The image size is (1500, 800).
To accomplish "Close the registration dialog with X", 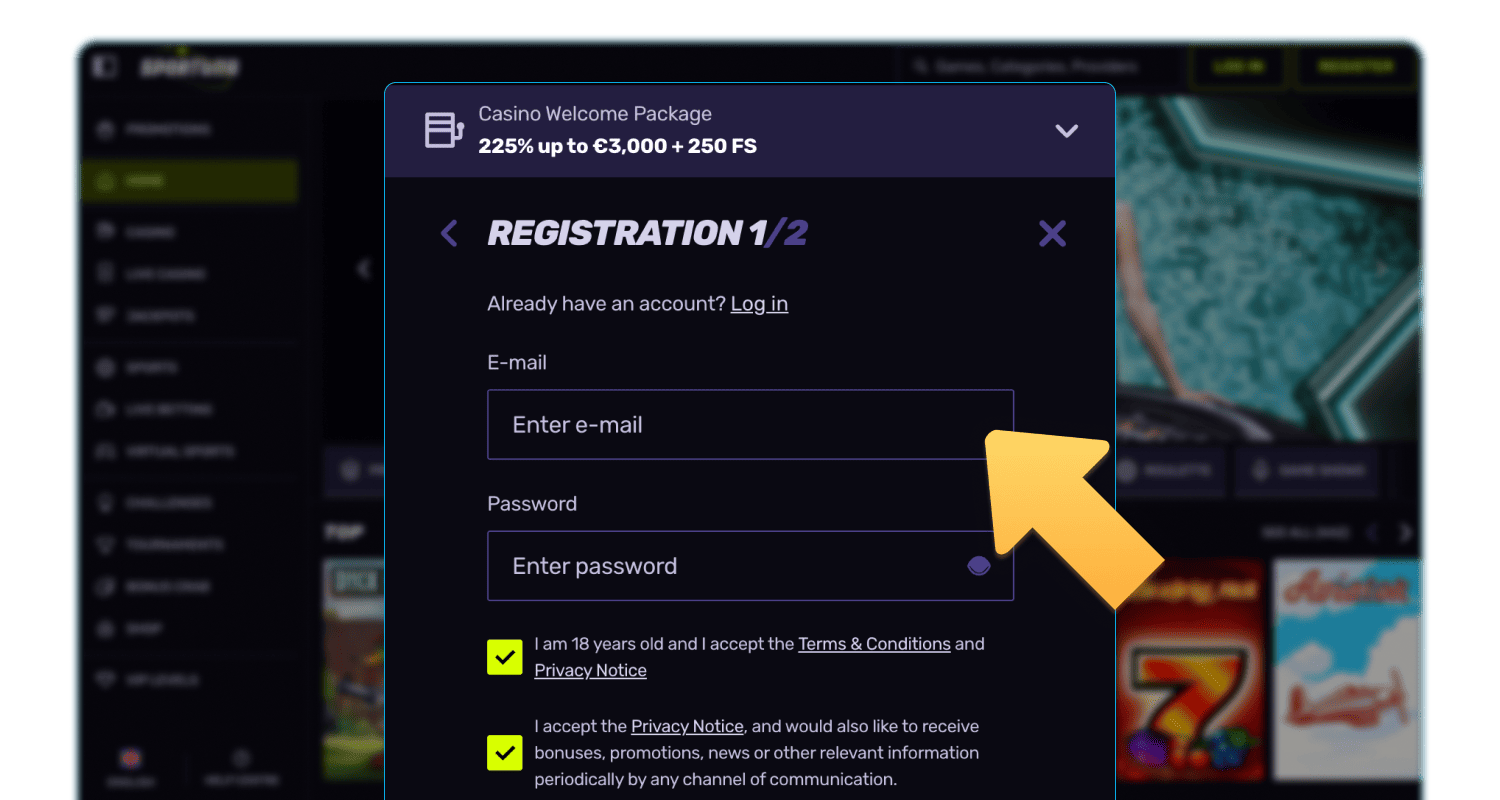I will [x=1052, y=234].
